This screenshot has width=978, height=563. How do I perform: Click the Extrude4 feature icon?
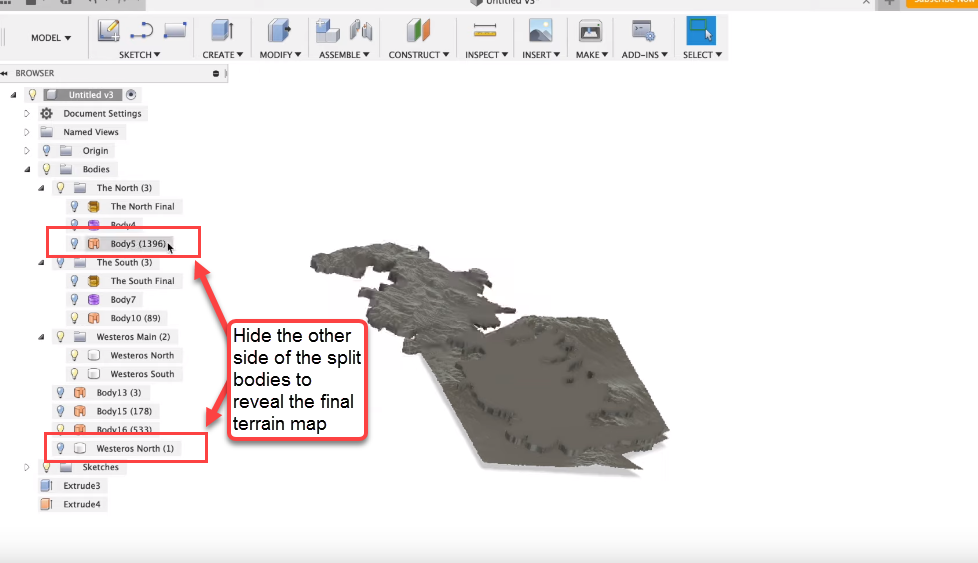[46, 504]
